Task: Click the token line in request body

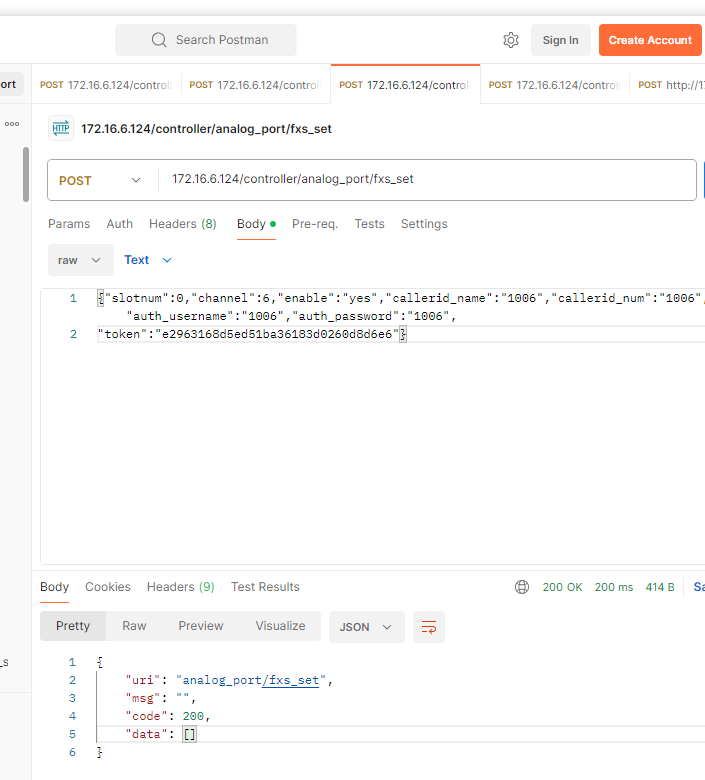Action: pos(252,334)
